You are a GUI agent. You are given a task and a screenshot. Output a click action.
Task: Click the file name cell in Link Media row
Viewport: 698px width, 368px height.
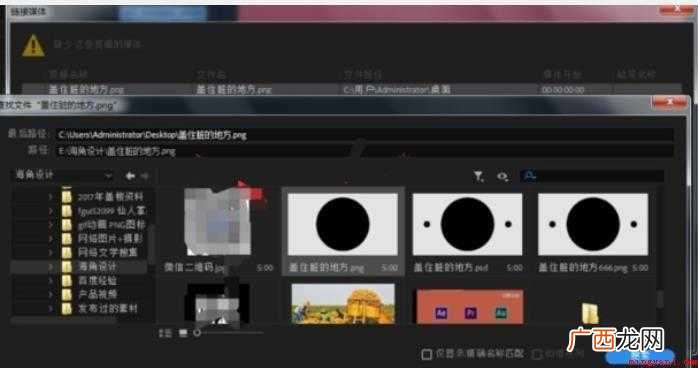(233, 89)
